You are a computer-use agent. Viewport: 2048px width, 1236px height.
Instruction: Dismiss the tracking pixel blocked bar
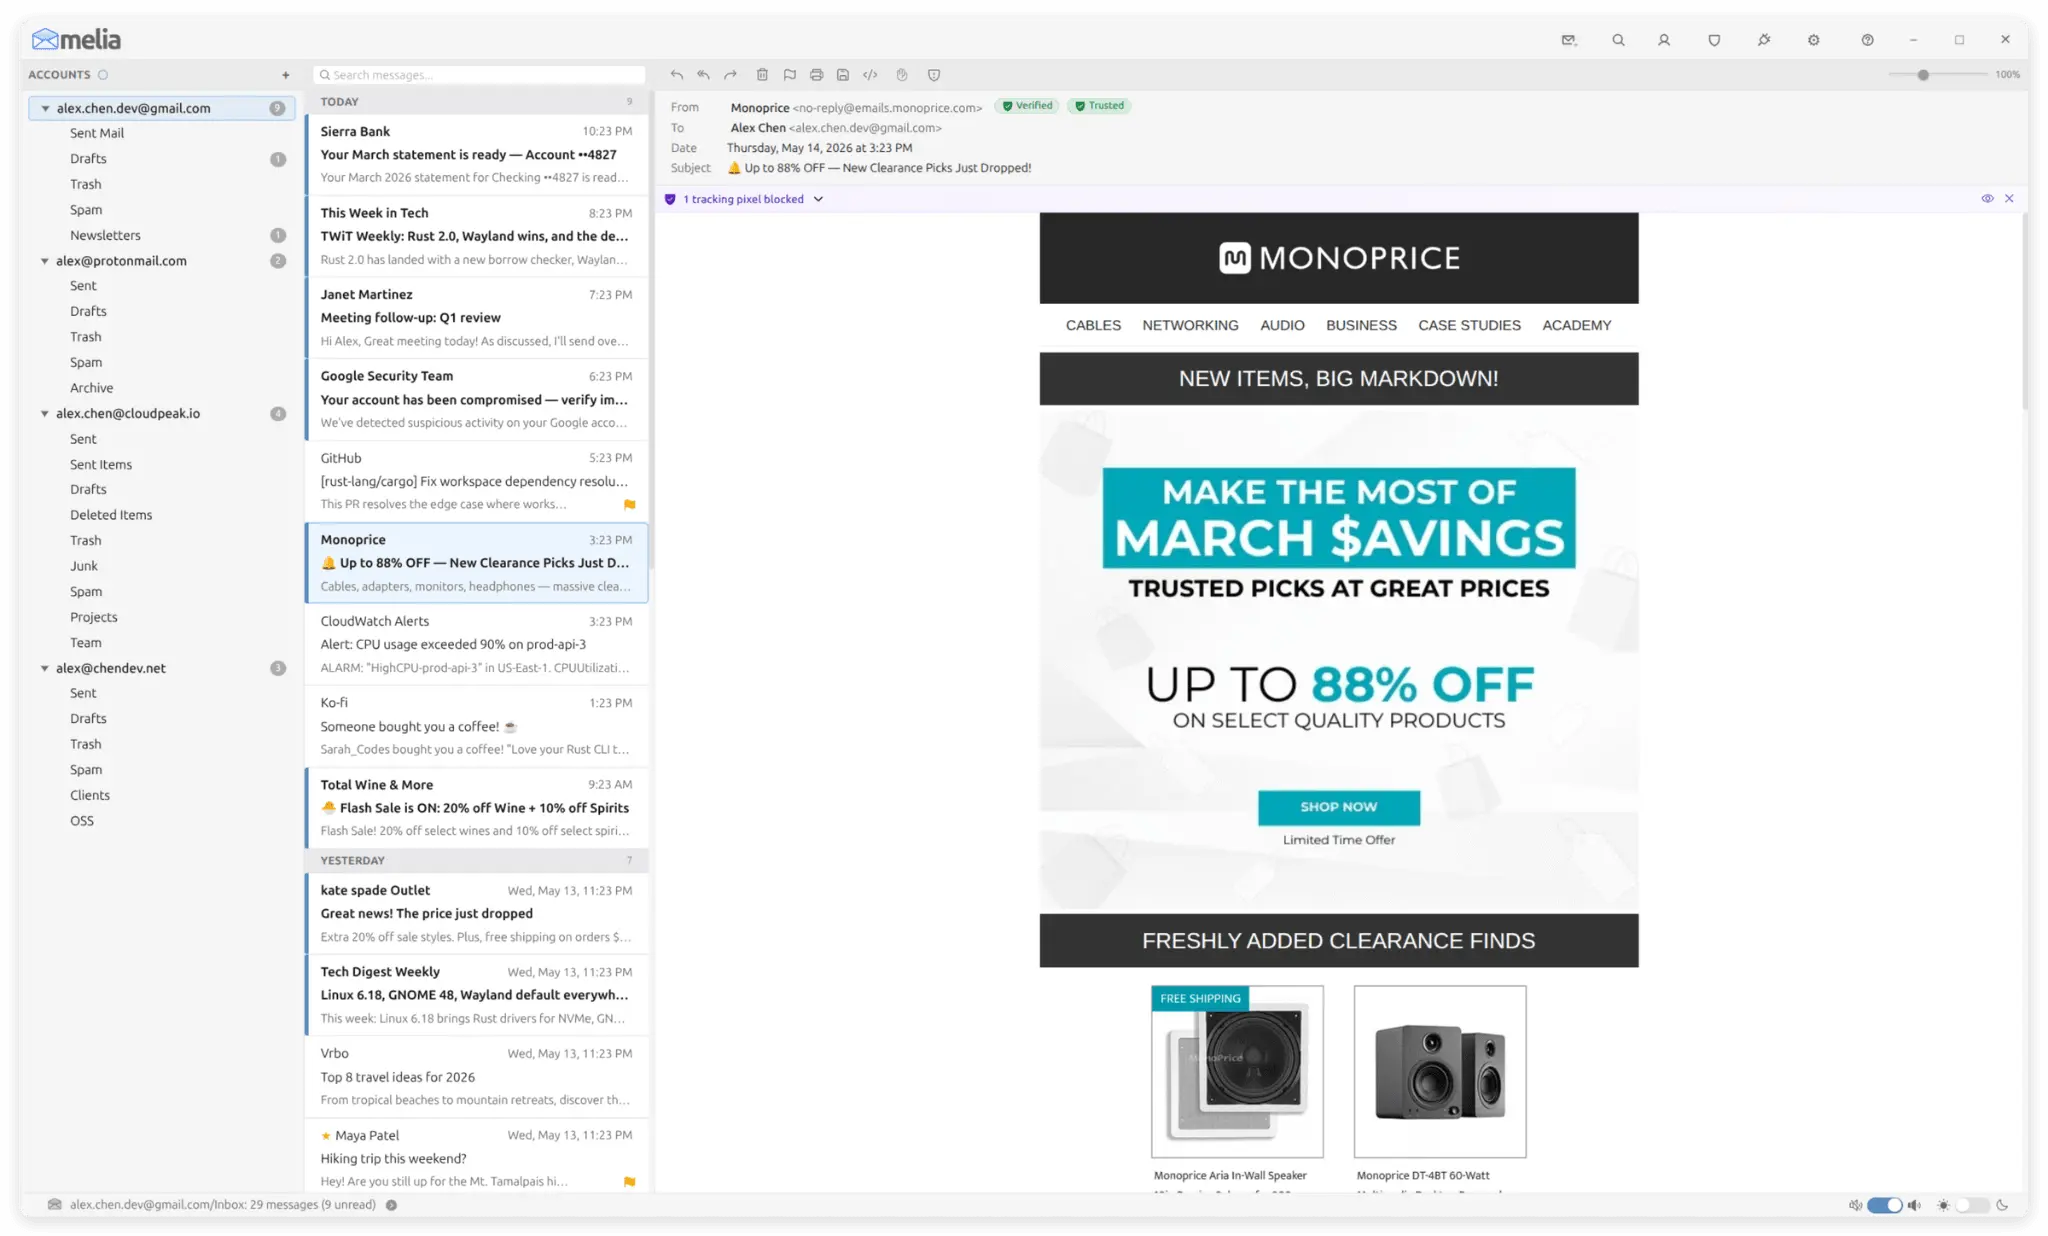tap(2009, 199)
